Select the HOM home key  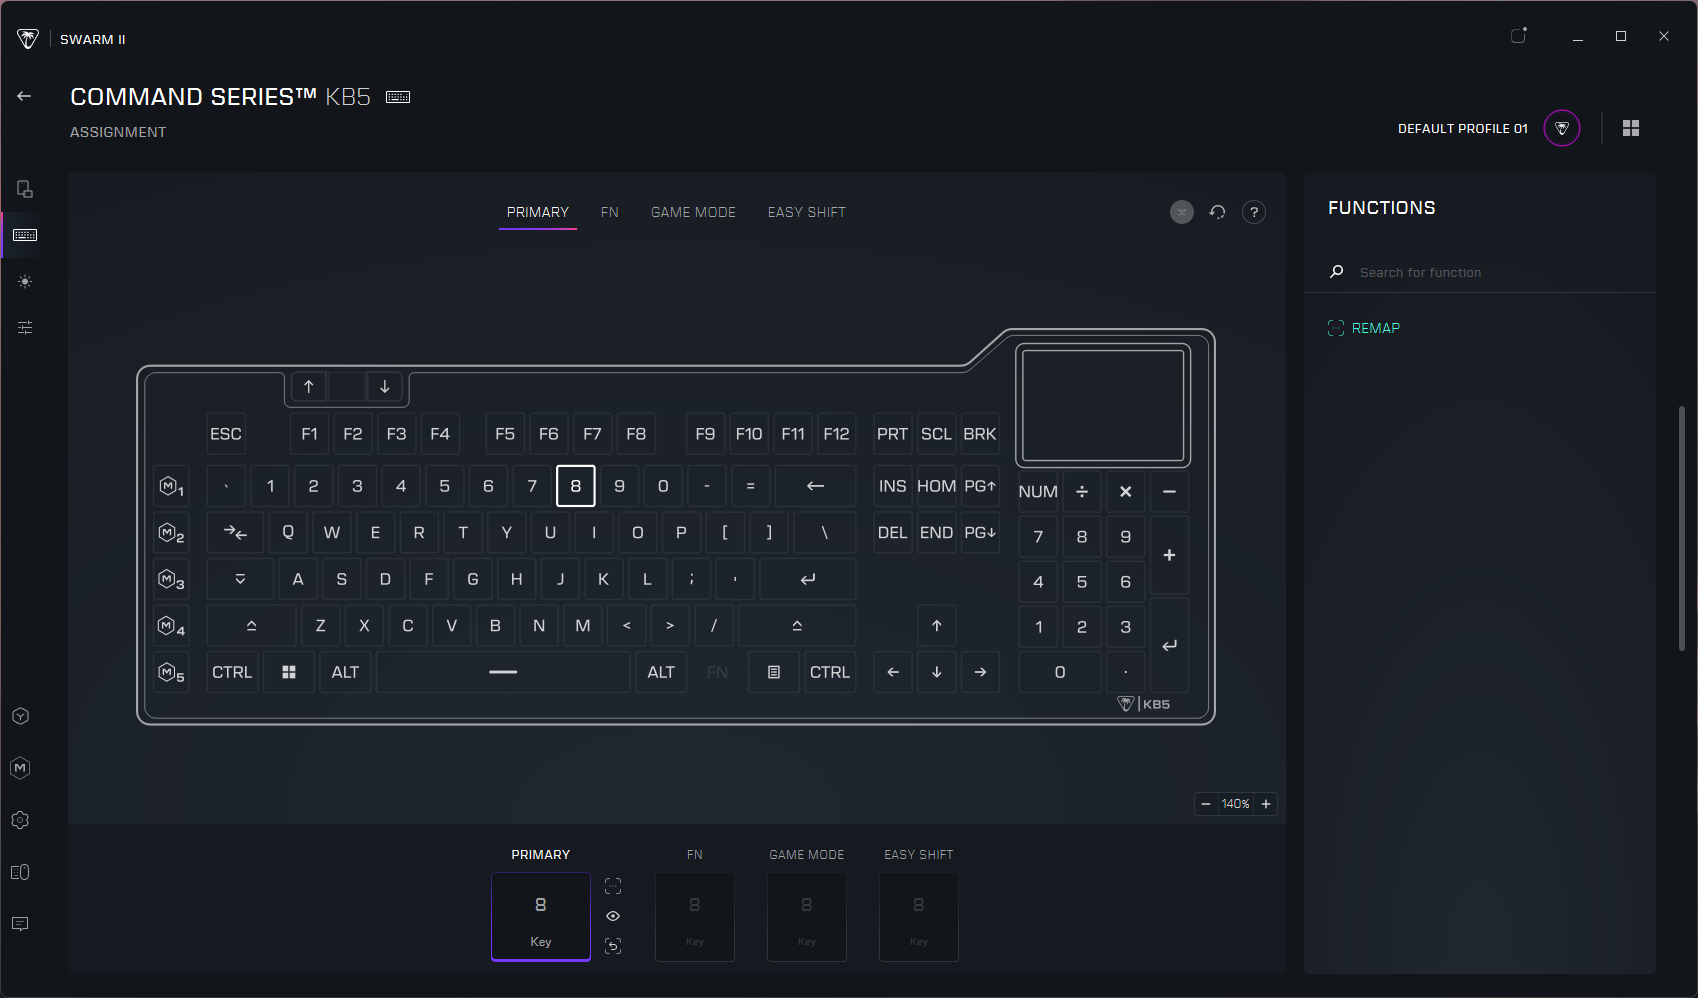click(936, 487)
